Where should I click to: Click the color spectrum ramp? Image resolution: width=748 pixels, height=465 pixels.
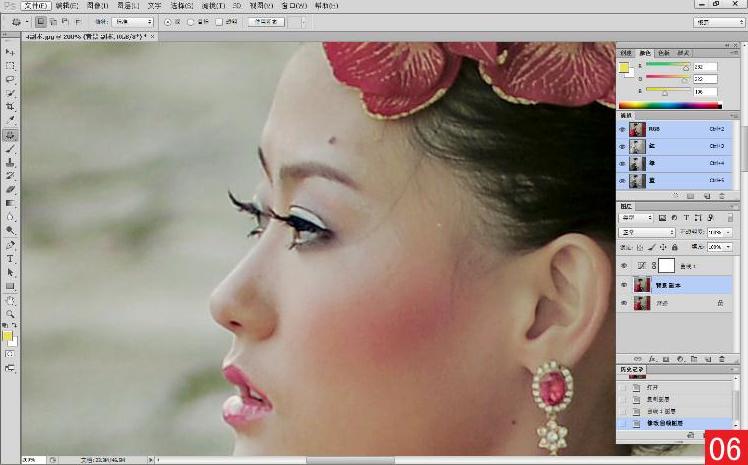click(670, 105)
